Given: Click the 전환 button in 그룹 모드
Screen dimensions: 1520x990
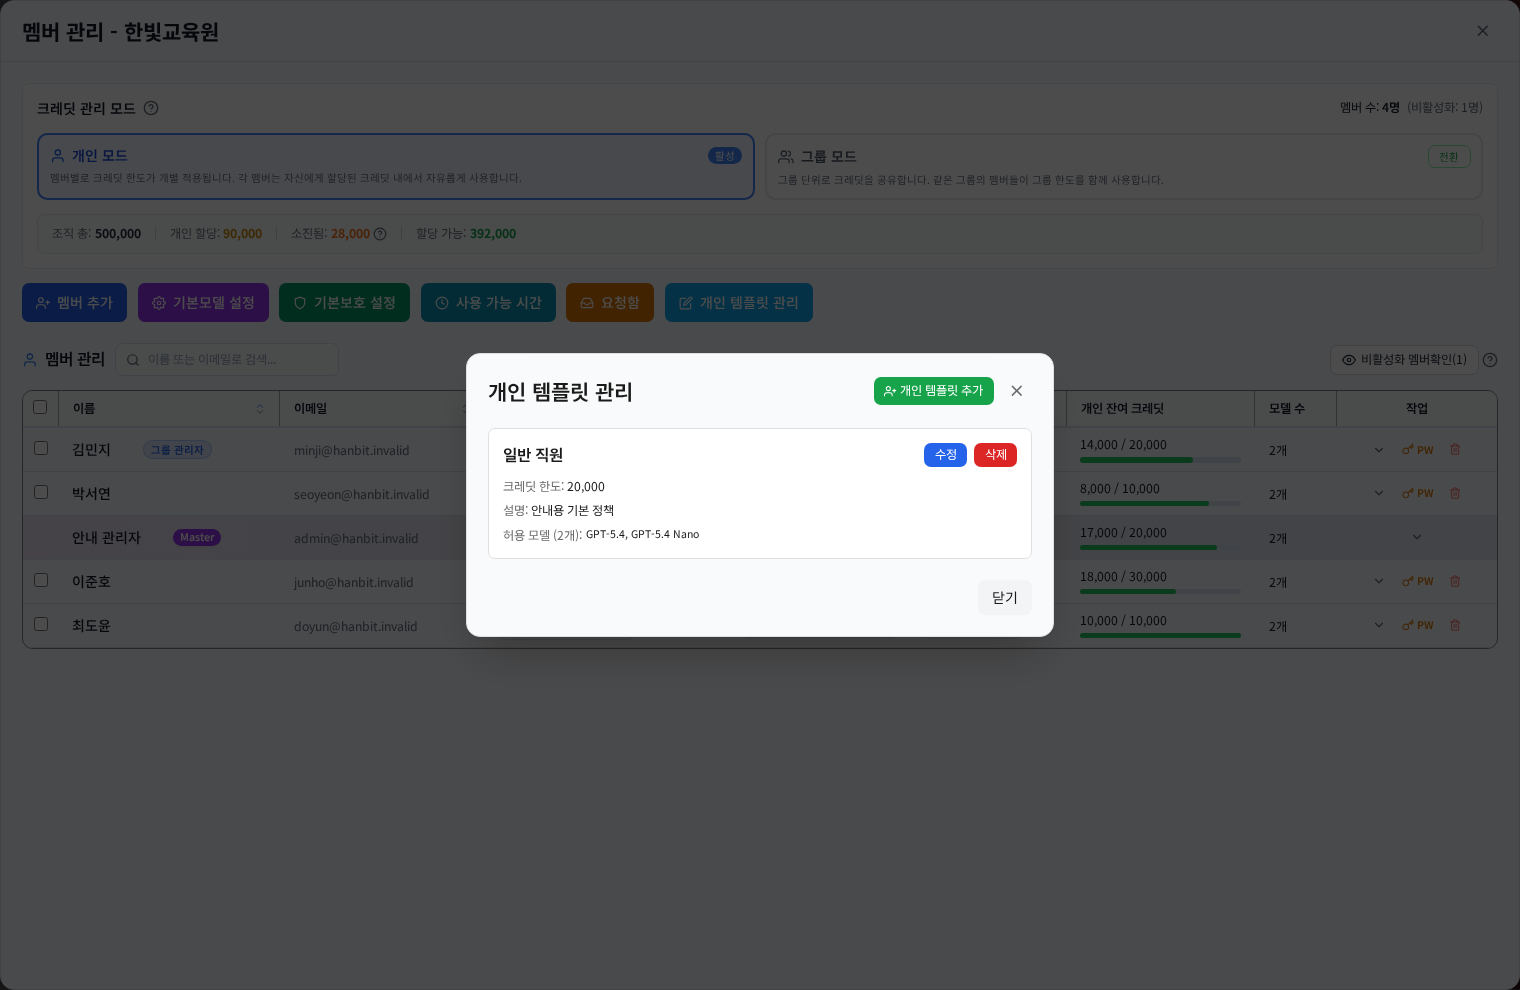Looking at the screenshot, I should point(1449,157).
